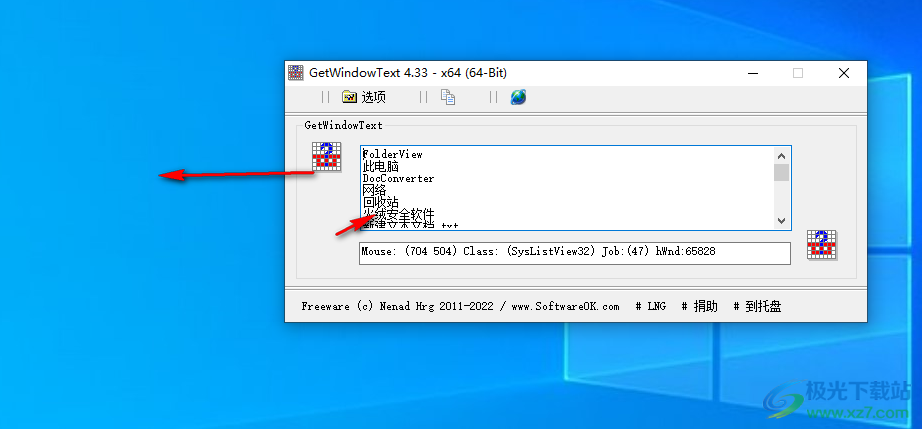Click the # 捐助 donate link
The image size is (922, 429).
click(700, 306)
